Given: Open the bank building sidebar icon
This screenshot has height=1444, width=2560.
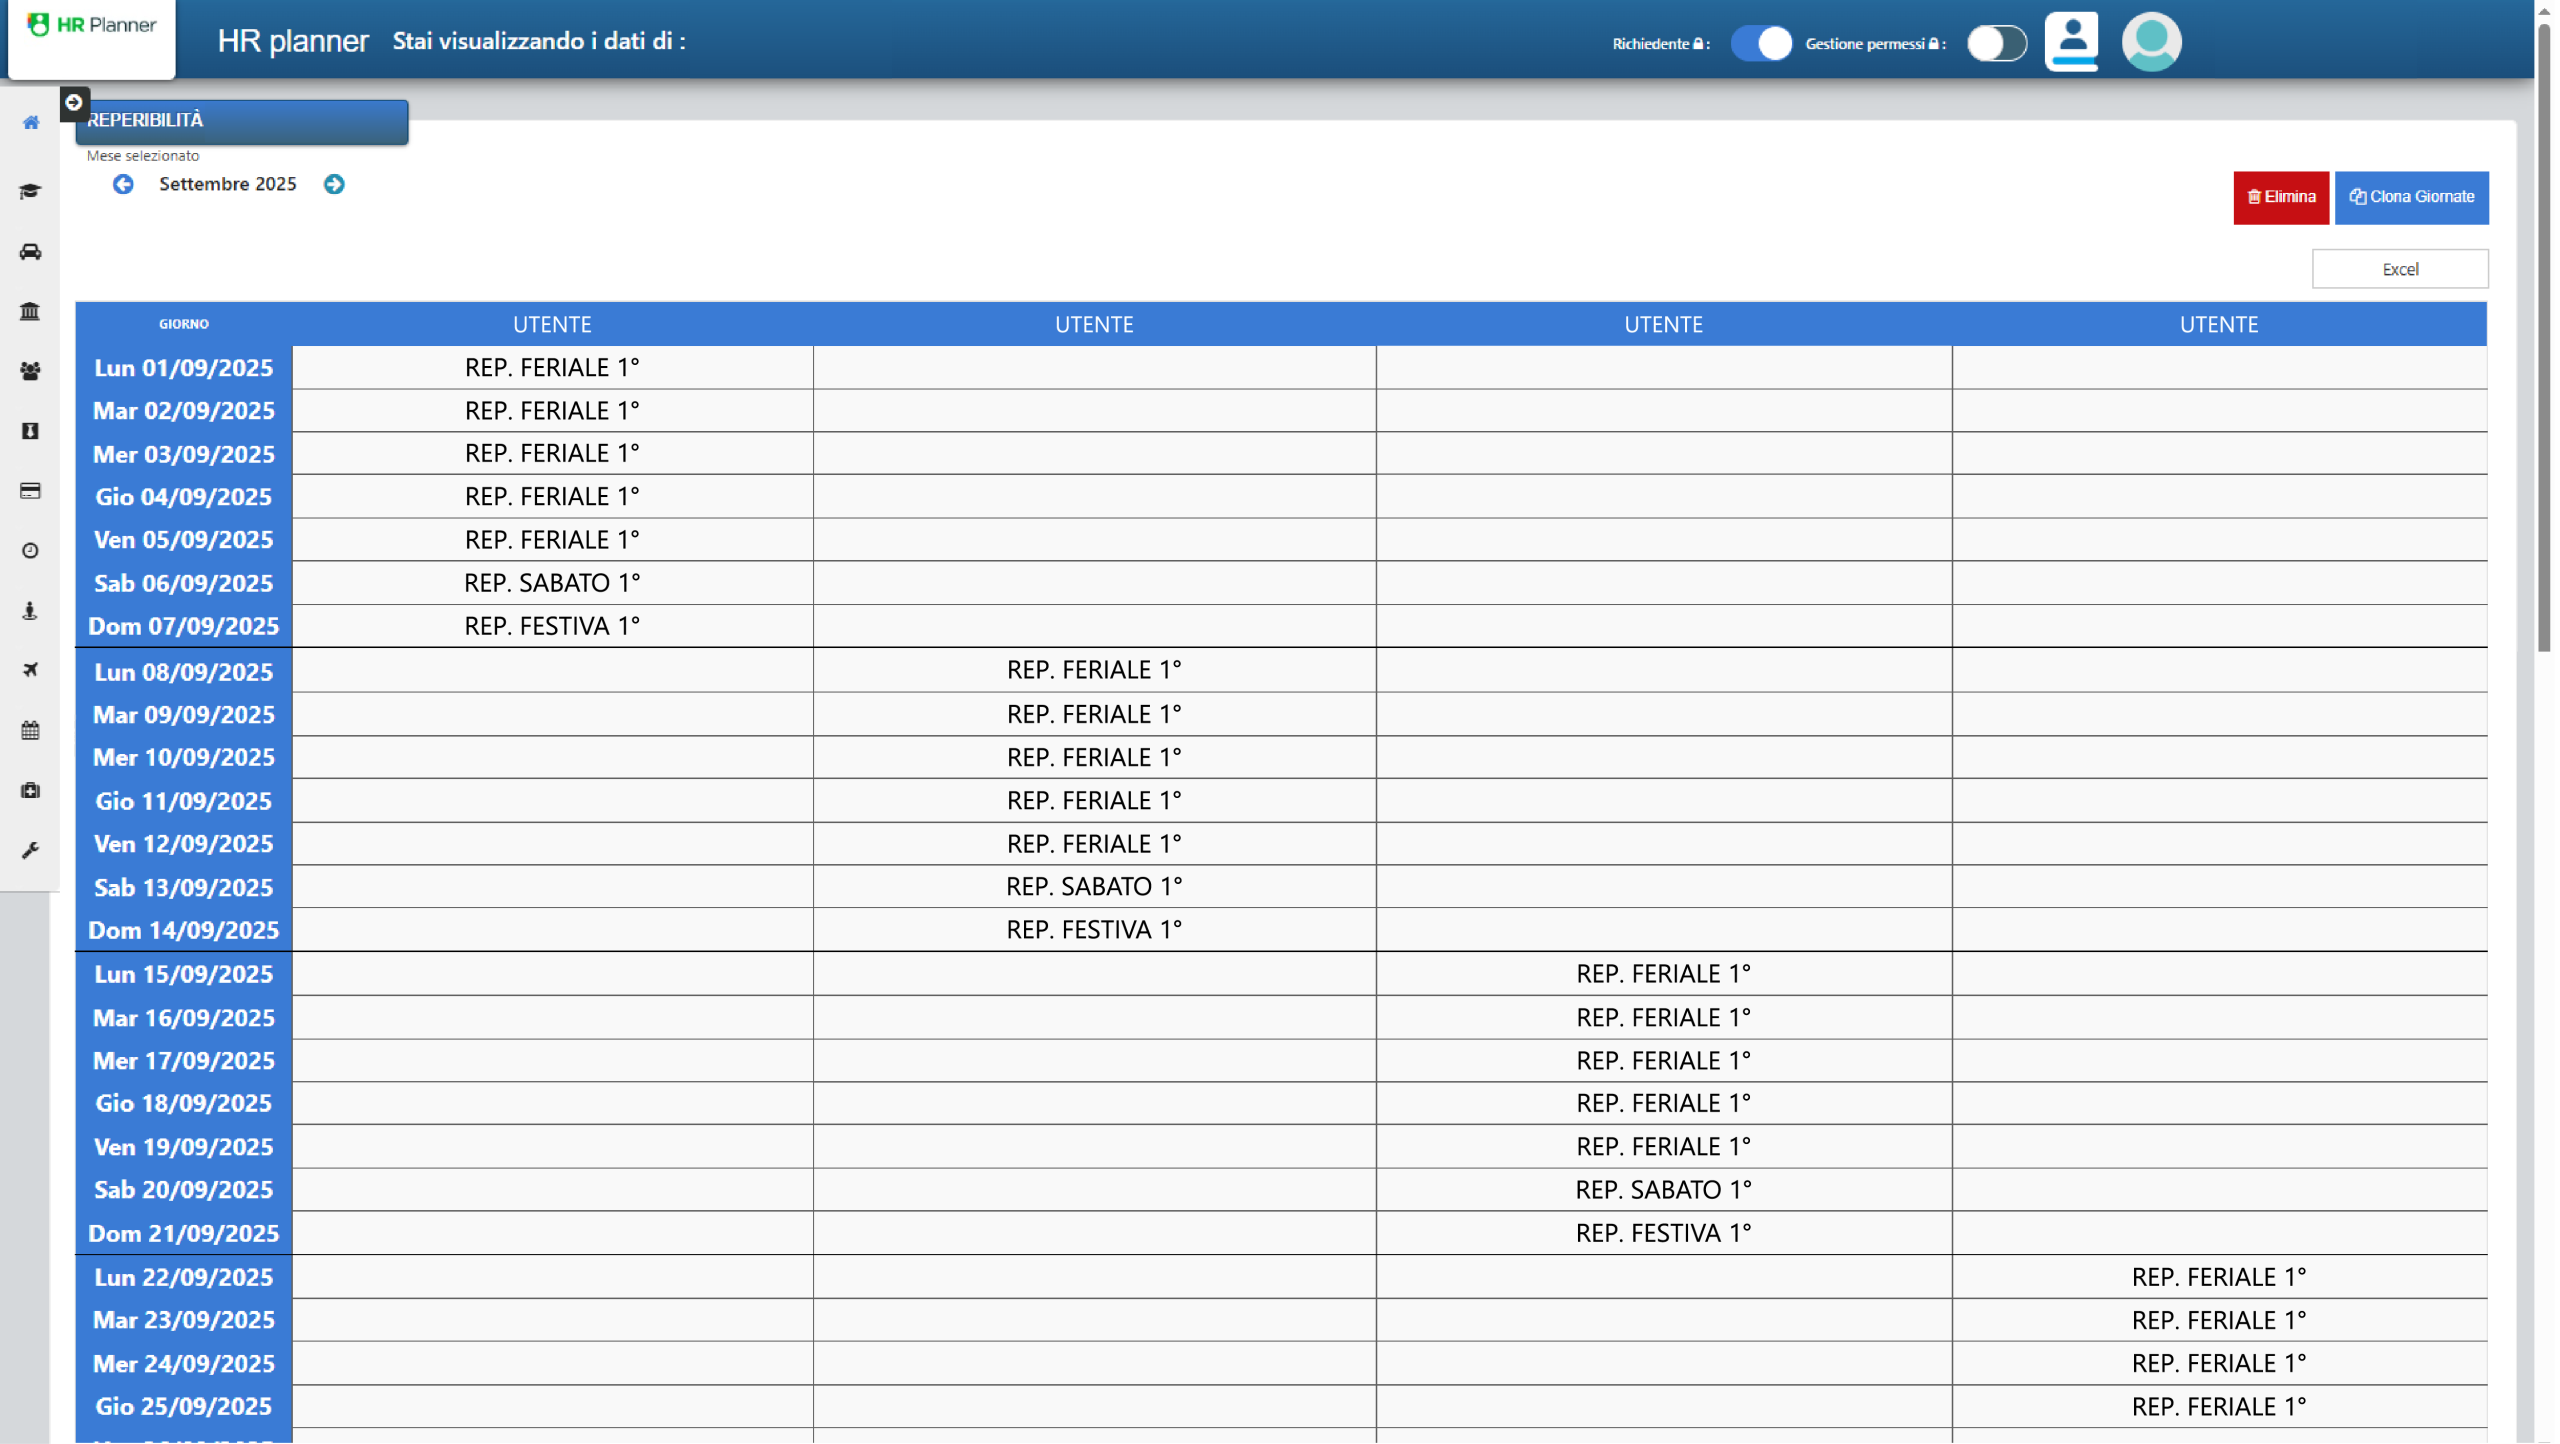Looking at the screenshot, I should [x=30, y=311].
